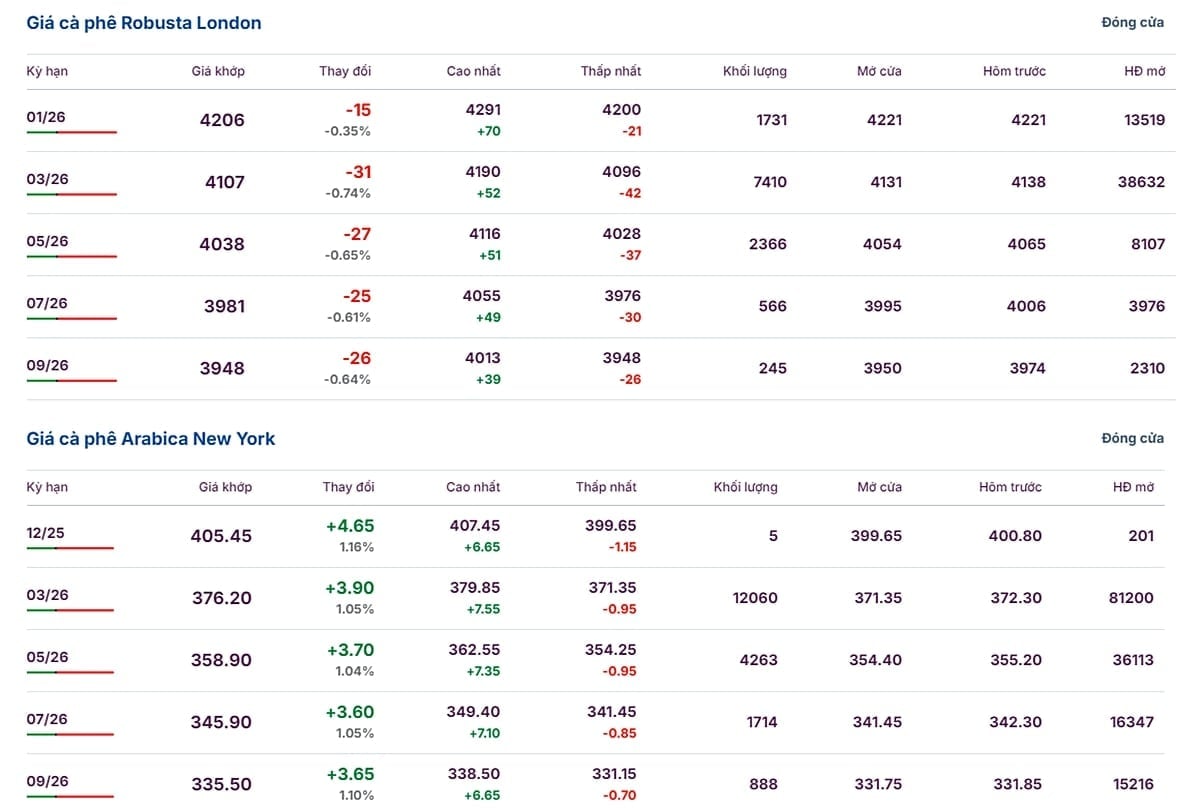Click matched price 376.20 for Arabica 03/26

222,598
